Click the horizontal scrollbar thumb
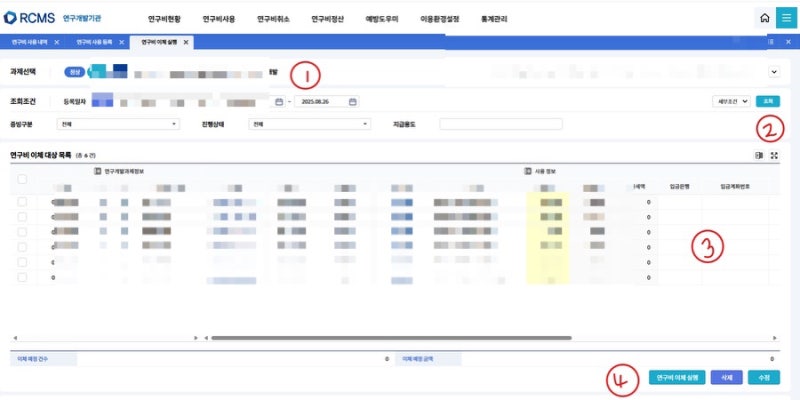800x400 pixels. pos(391,338)
